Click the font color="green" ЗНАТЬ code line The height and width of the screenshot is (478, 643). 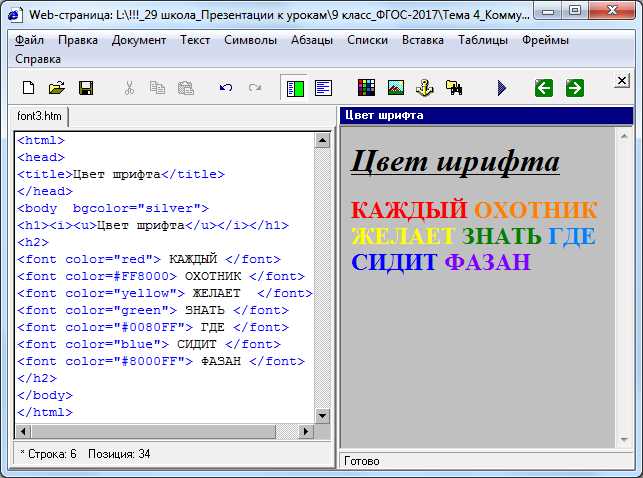[153, 311]
